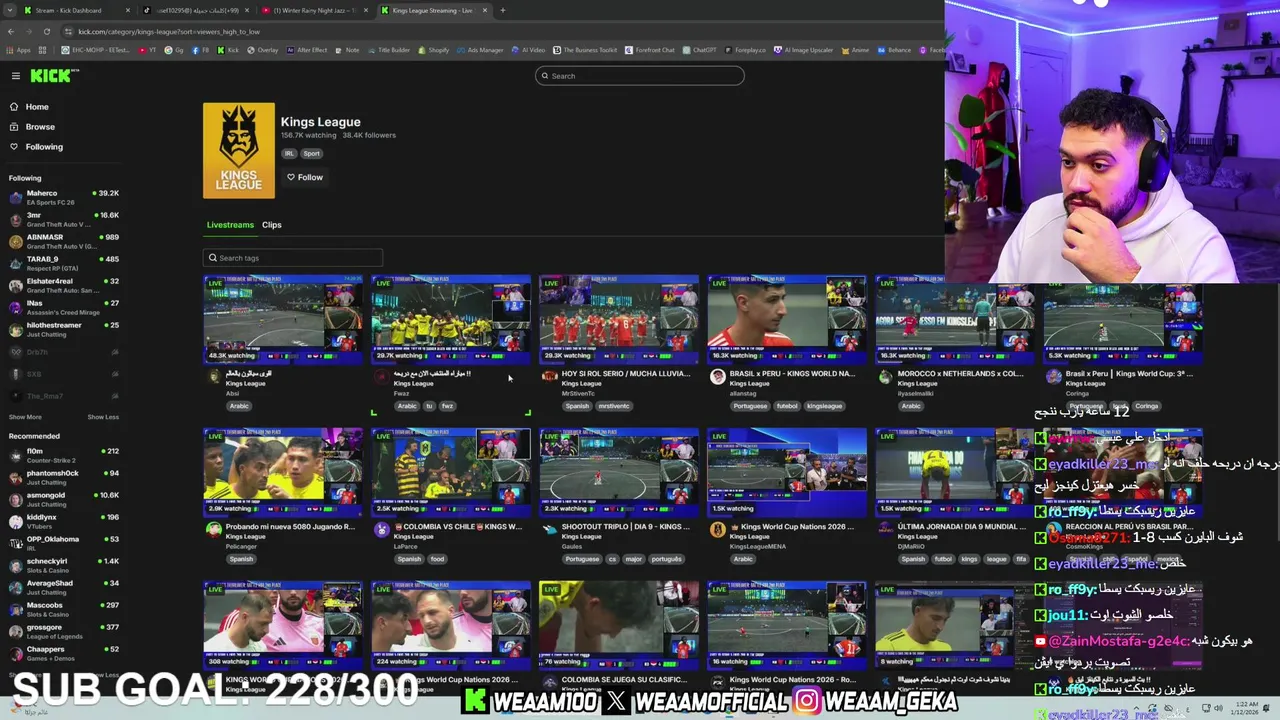
Task: Open HOY SI ROL SERIO stream thumbnail
Action: [x=619, y=319]
